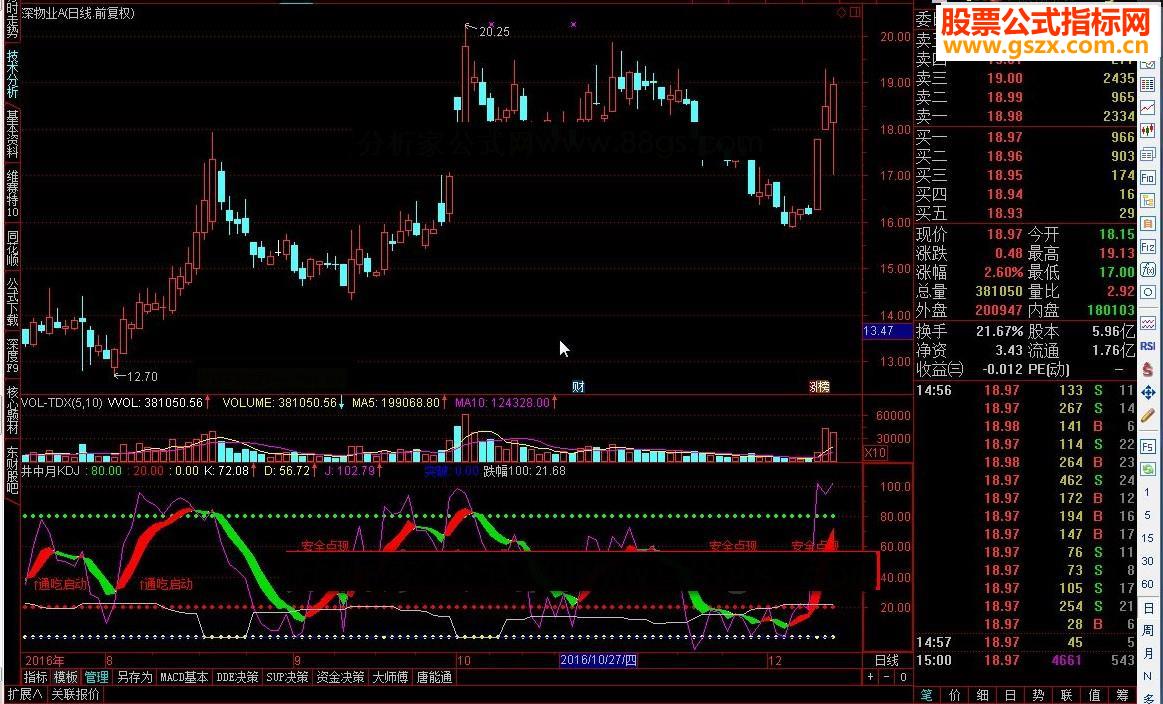Open the 唐能通 template
The height and width of the screenshot is (704, 1163).
point(435,677)
